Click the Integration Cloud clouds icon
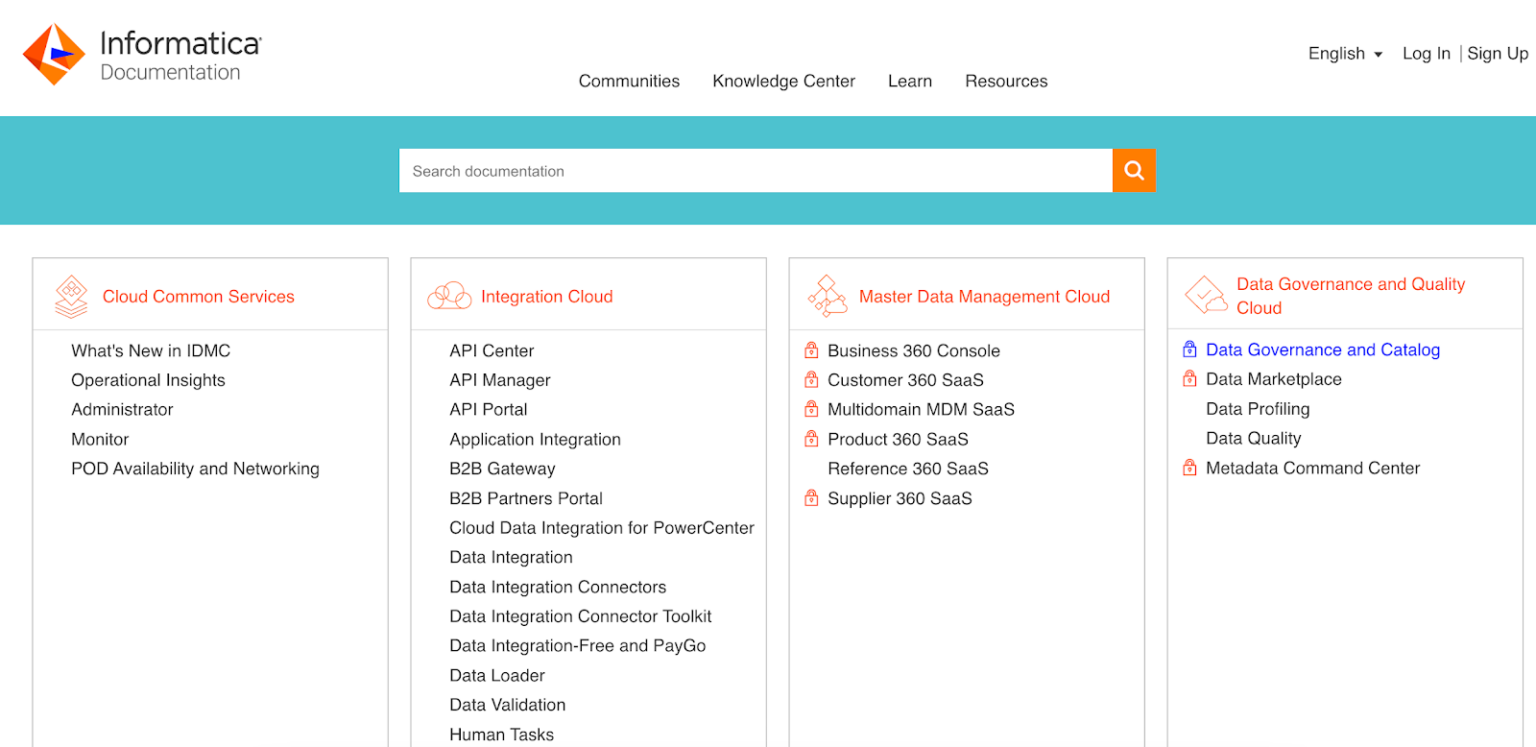The width and height of the screenshot is (1536, 747). coord(449,295)
